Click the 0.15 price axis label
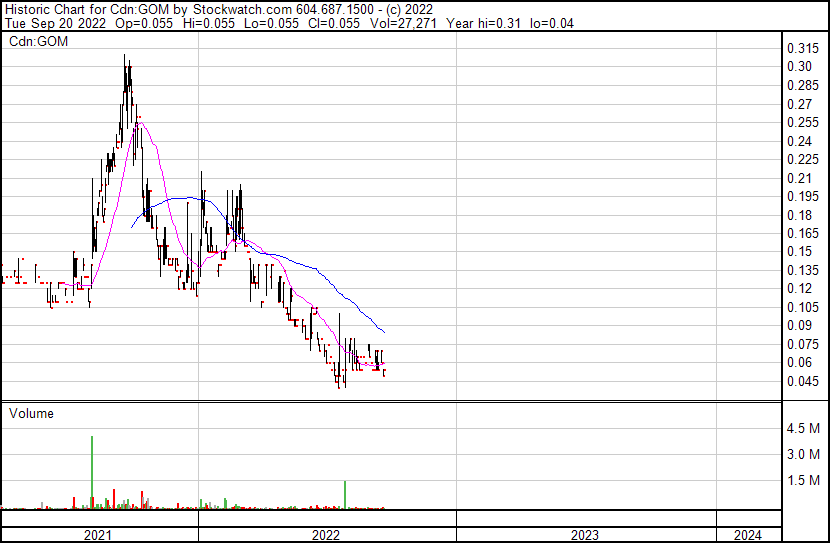This screenshot has width=830, height=543. click(x=798, y=252)
